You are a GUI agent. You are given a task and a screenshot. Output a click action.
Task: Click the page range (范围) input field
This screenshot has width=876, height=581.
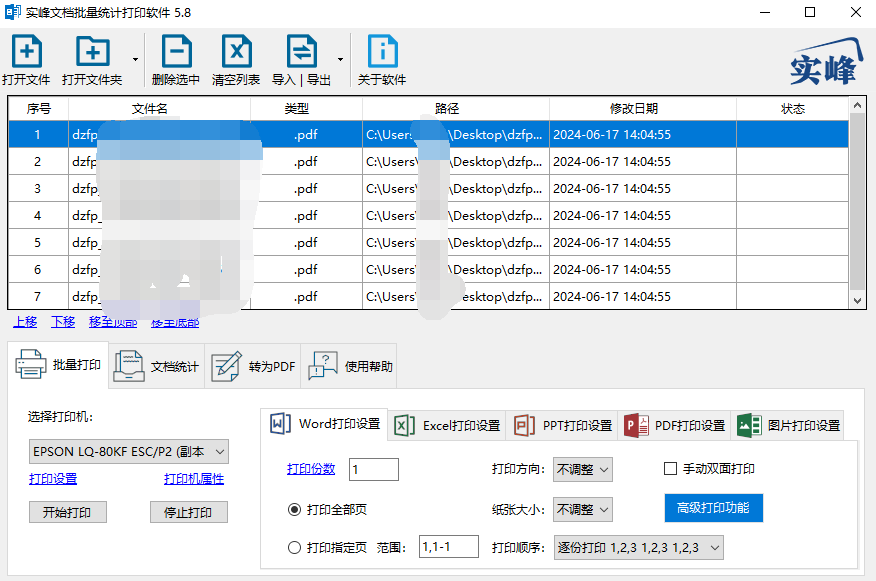[449, 546]
